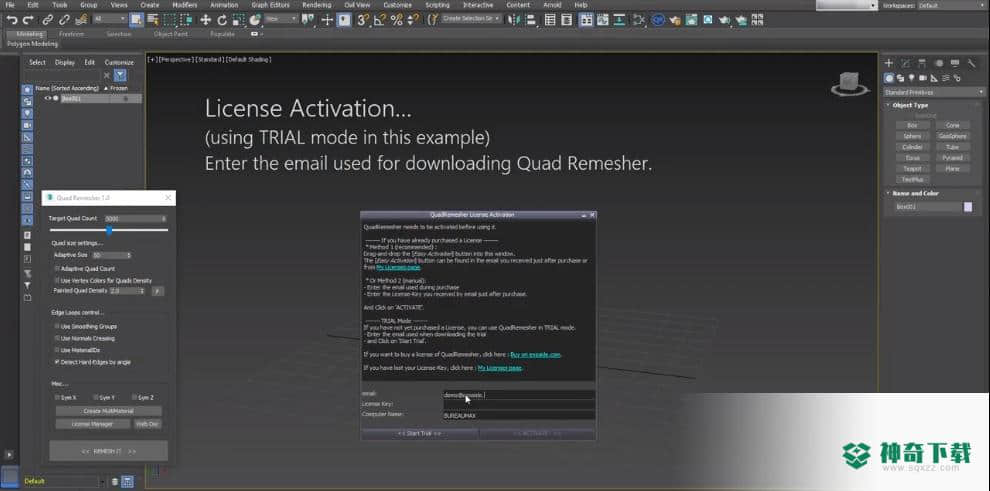Viewport: 990px width, 491px height.
Task: Open the Modifiers menu
Action: point(185,5)
